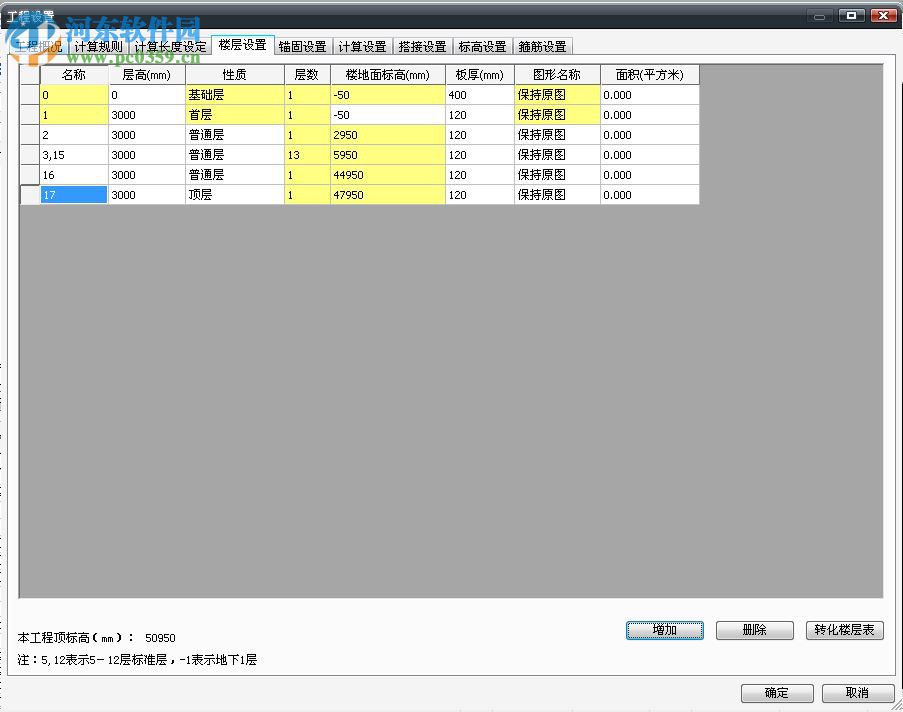Click the 删除 button to remove a floor
Viewport: 903px width, 712px height.
(754, 630)
